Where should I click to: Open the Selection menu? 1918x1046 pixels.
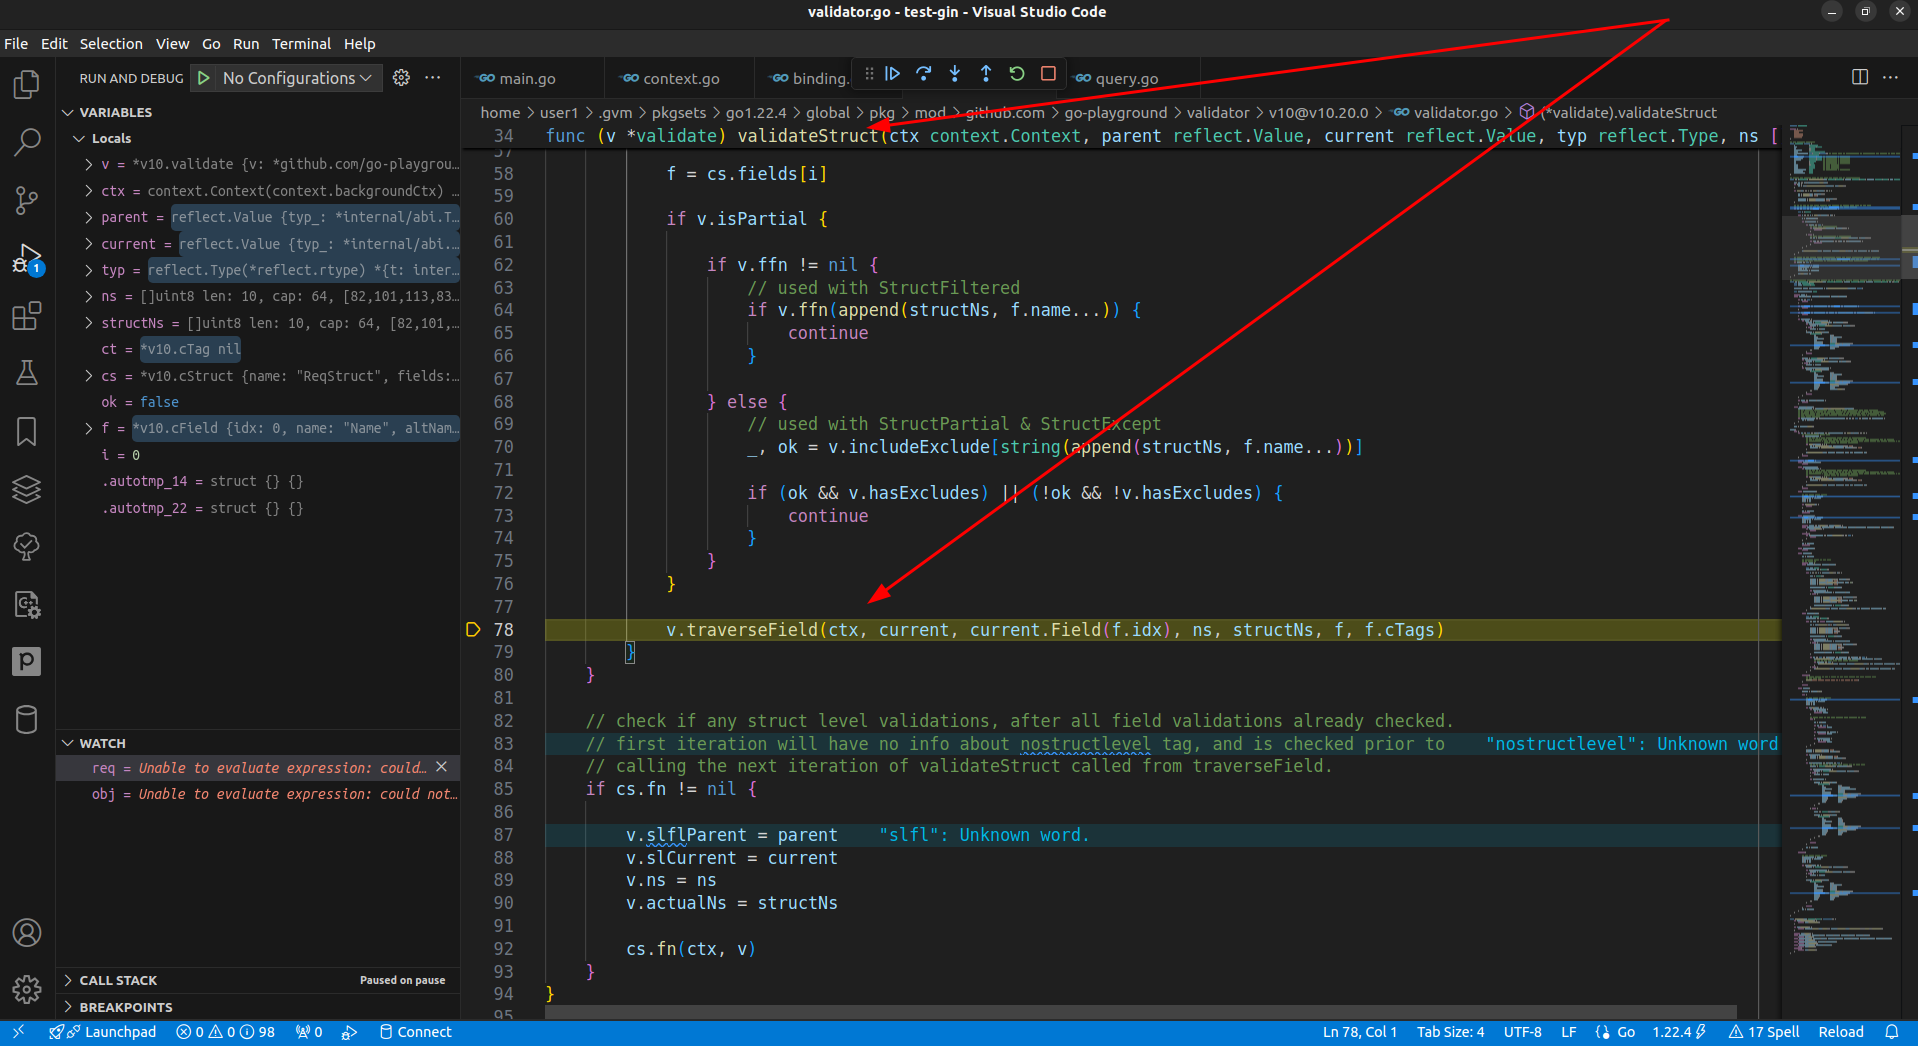pyautogui.click(x=111, y=44)
